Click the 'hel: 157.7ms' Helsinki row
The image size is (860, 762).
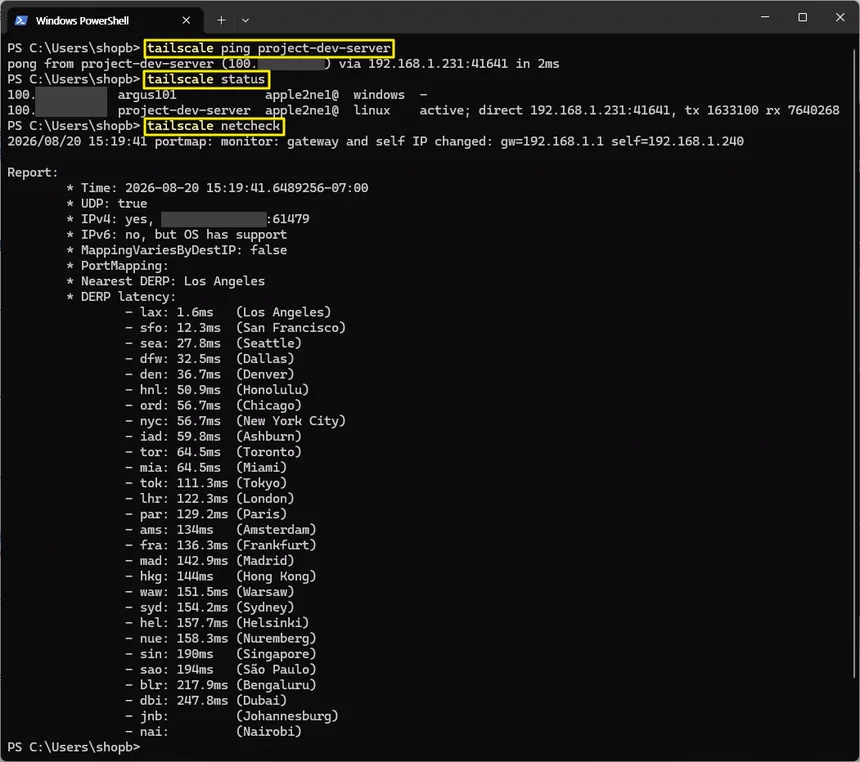pos(217,623)
